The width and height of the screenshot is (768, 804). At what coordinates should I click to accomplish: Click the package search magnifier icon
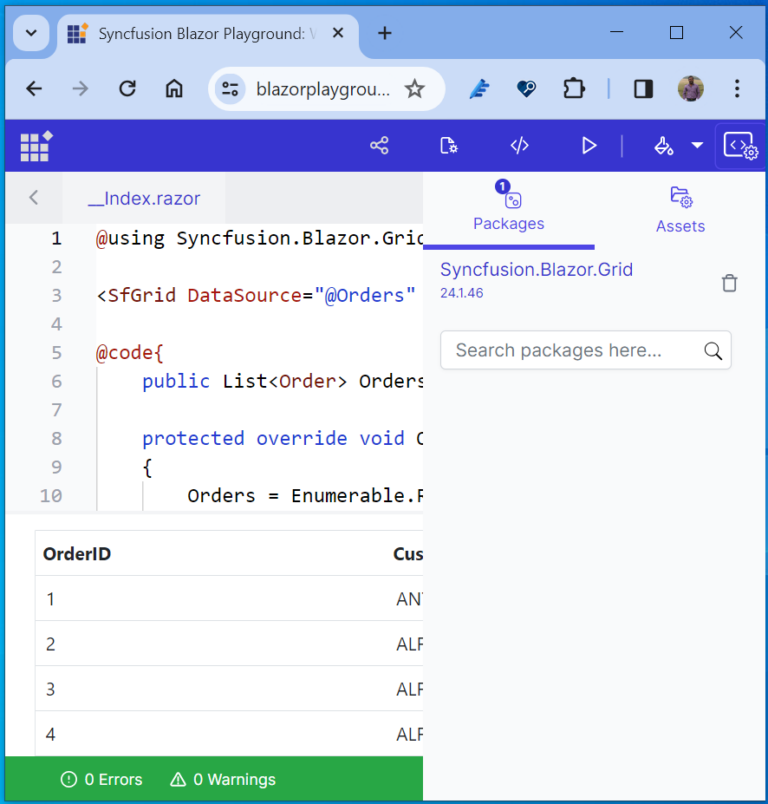click(x=713, y=351)
